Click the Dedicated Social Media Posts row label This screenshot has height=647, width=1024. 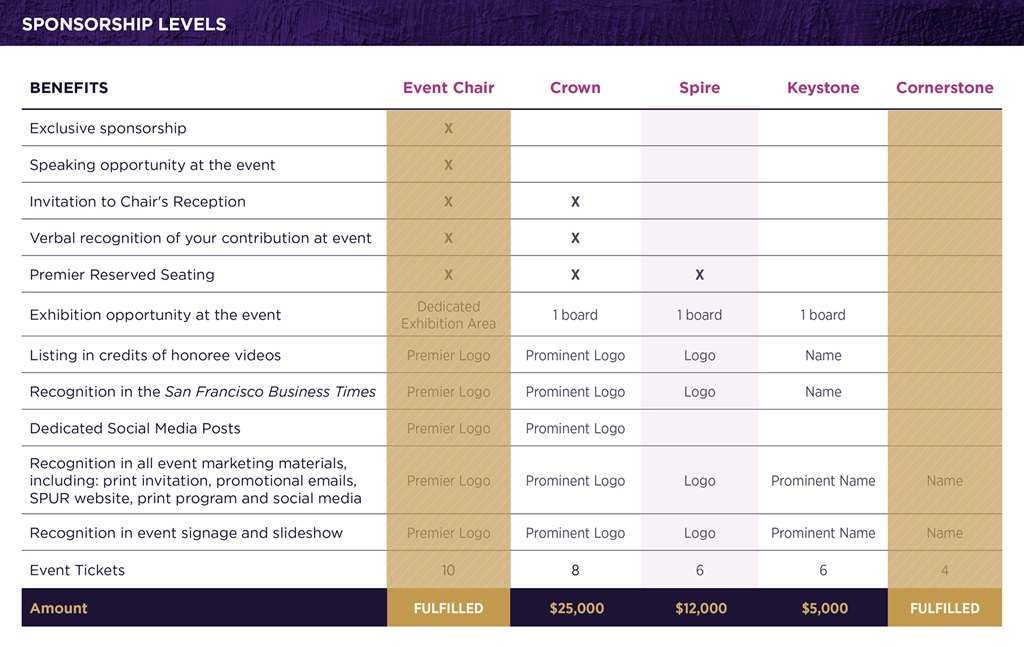tap(135, 428)
